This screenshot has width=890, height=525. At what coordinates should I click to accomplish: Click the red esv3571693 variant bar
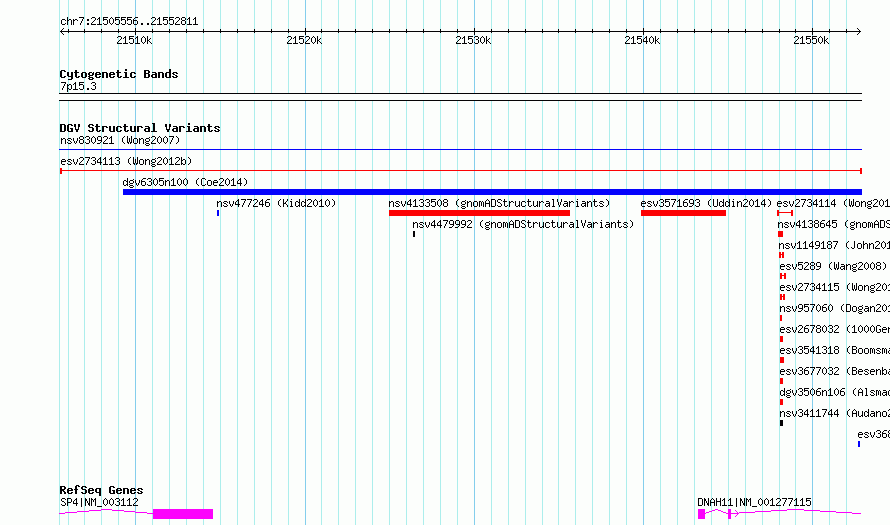click(x=683, y=213)
